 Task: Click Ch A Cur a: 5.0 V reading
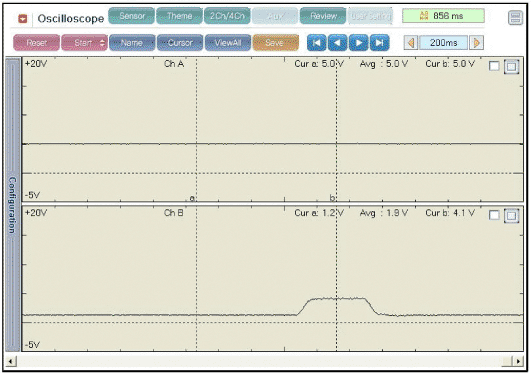coord(319,64)
